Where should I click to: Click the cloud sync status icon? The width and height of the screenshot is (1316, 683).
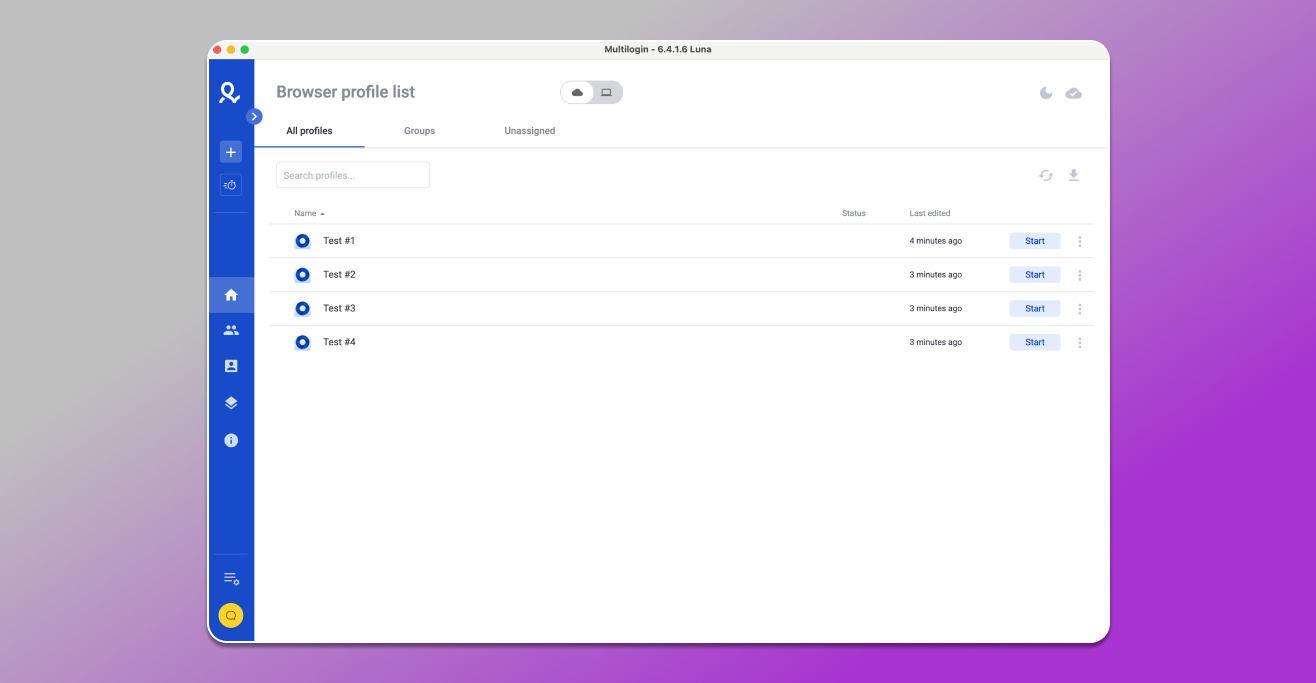(x=1074, y=92)
